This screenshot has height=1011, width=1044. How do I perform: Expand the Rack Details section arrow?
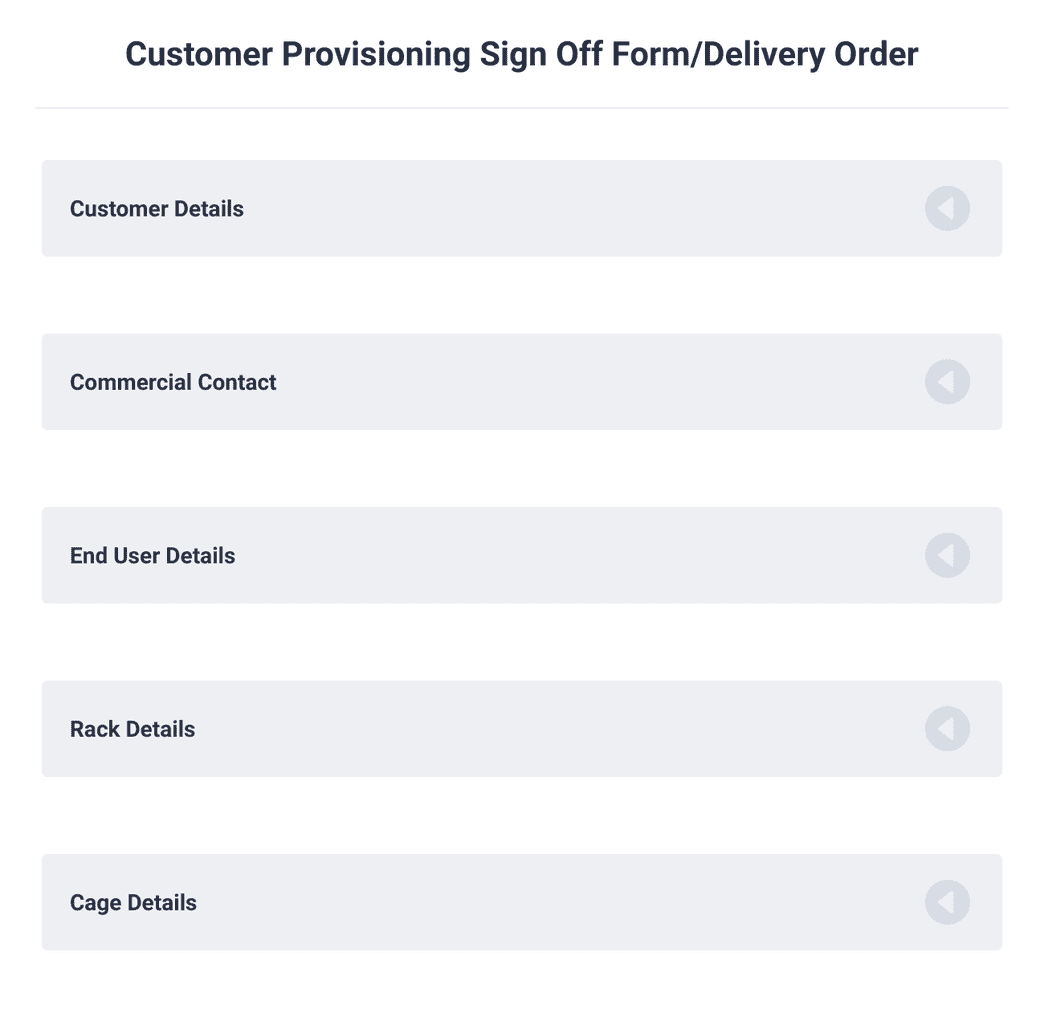point(946,729)
